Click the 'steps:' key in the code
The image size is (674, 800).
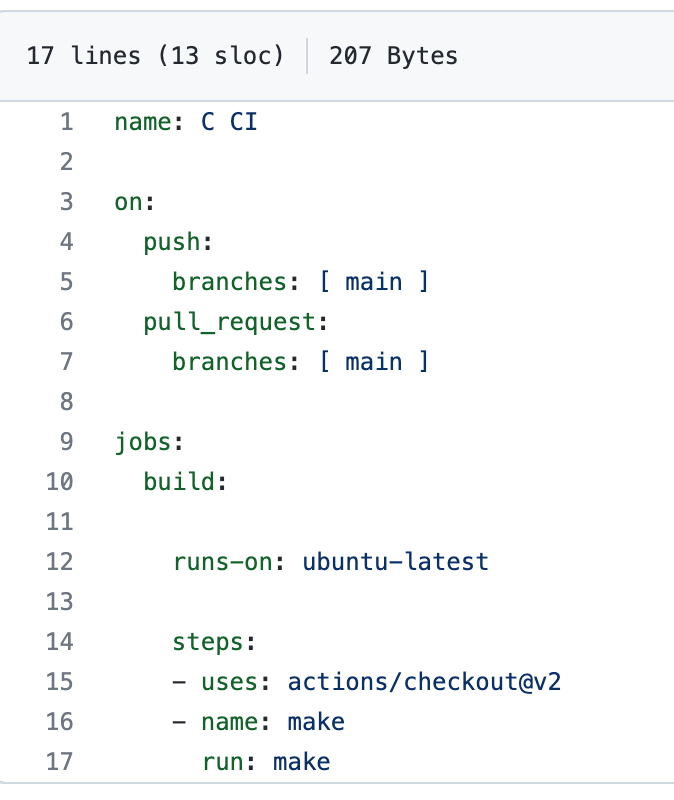(x=214, y=643)
